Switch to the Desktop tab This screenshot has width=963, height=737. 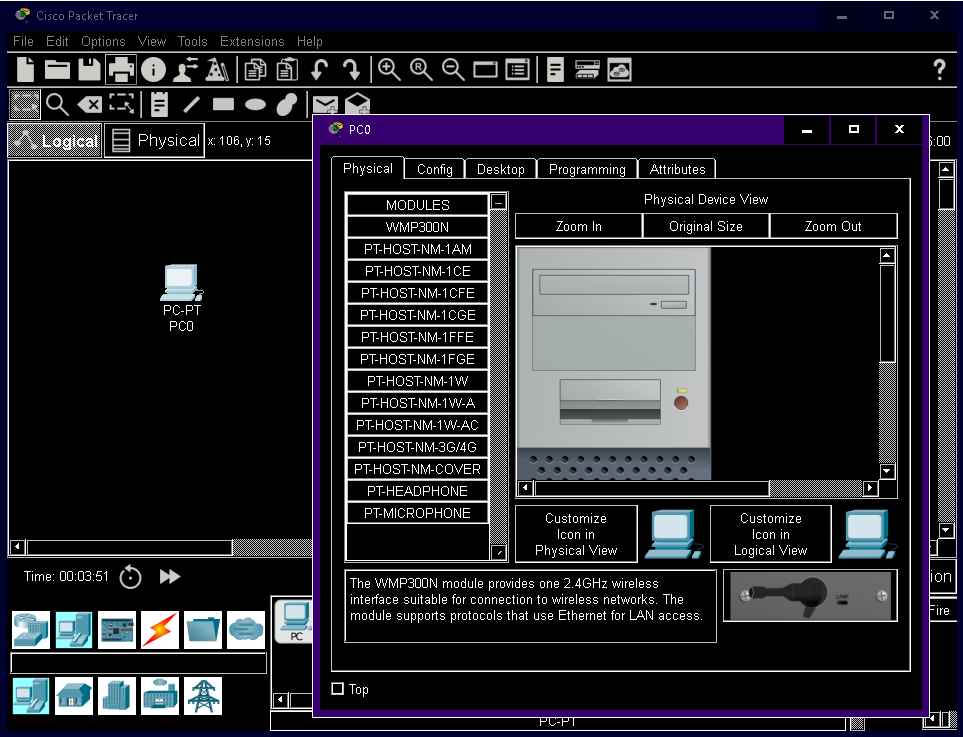pyautogui.click(x=500, y=169)
